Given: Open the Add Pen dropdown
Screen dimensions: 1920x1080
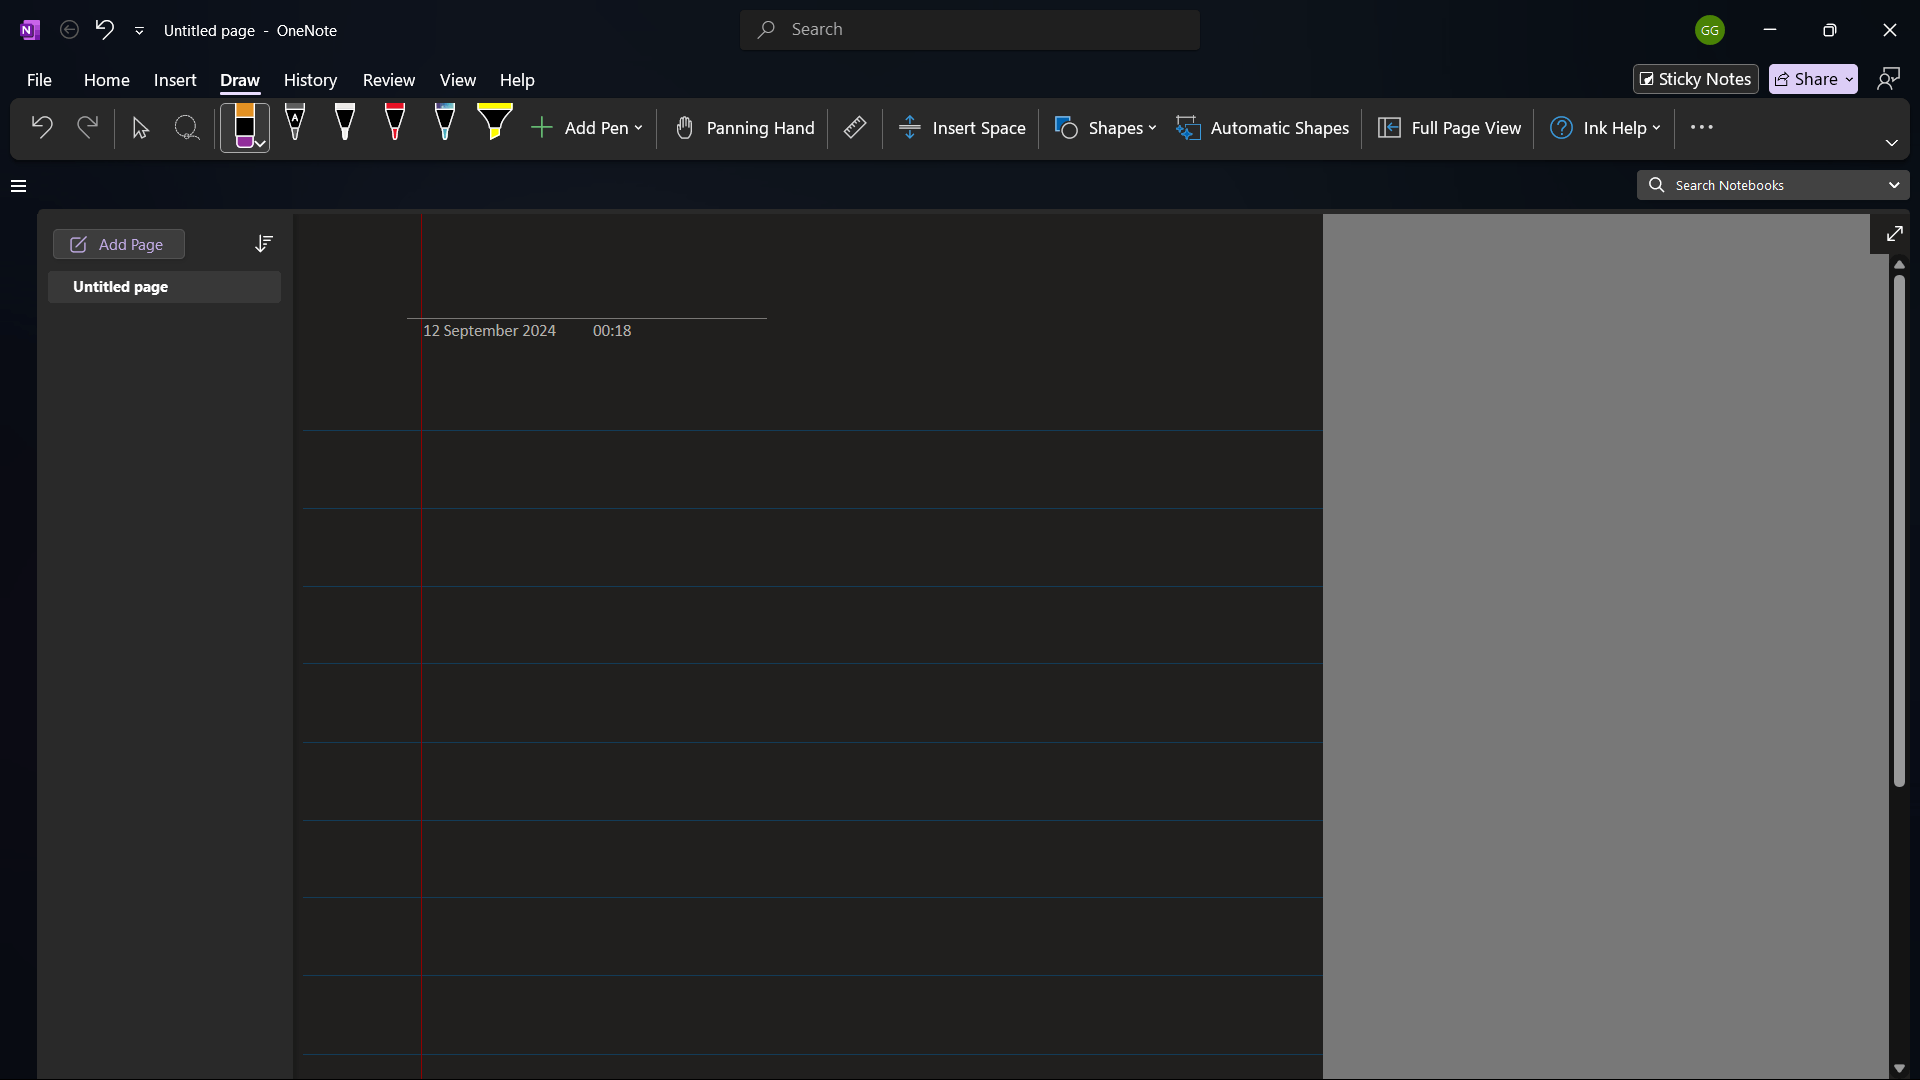Looking at the screenshot, I should tap(589, 128).
